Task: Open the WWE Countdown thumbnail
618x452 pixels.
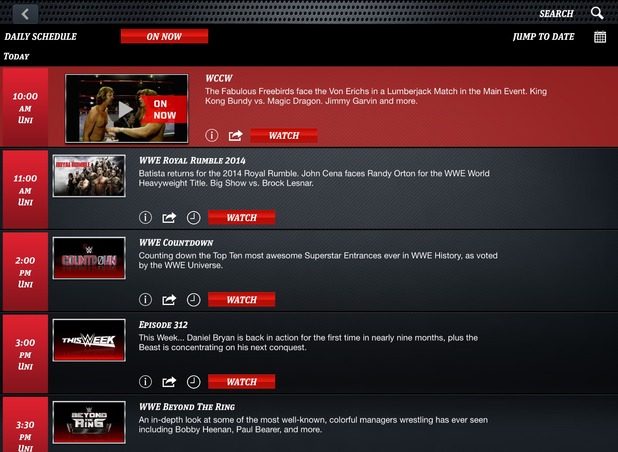Action: click(x=89, y=258)
